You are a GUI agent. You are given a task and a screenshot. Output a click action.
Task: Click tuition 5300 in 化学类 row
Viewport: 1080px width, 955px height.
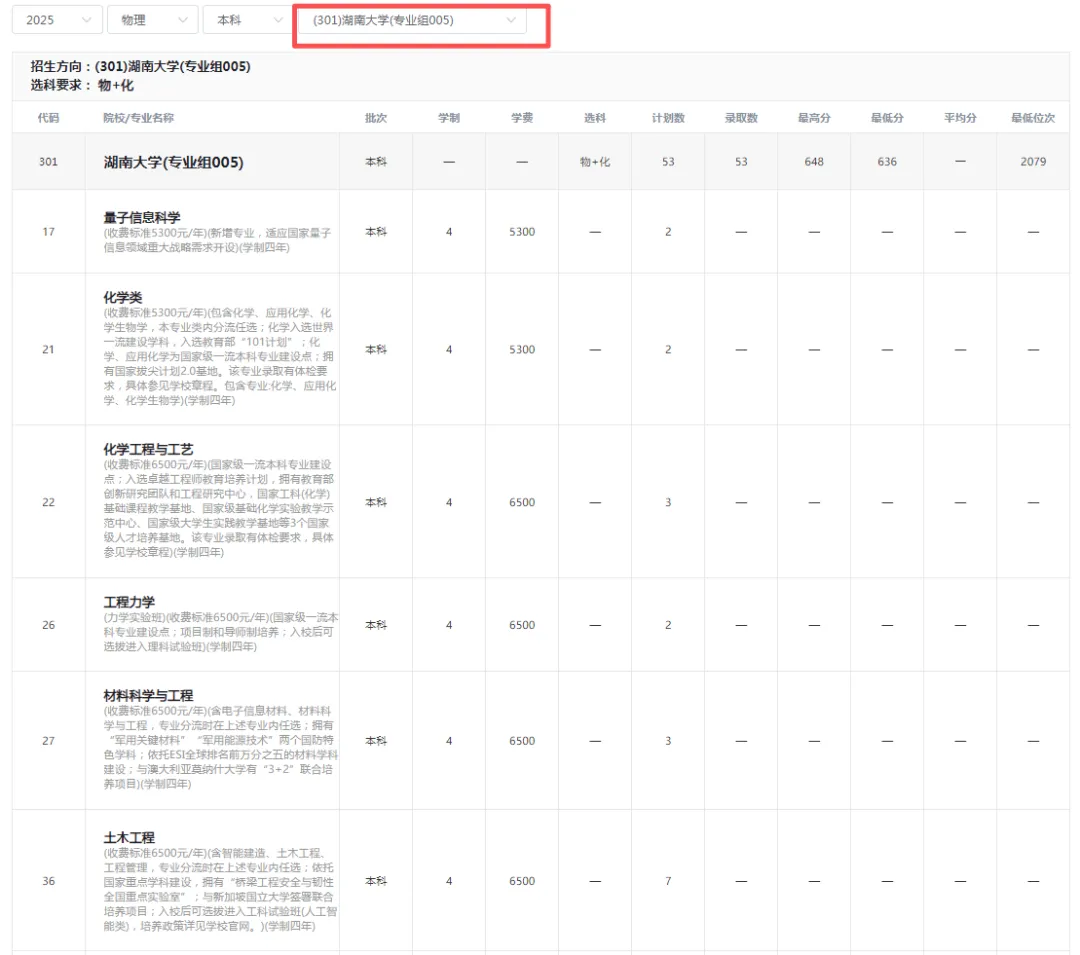522,350
